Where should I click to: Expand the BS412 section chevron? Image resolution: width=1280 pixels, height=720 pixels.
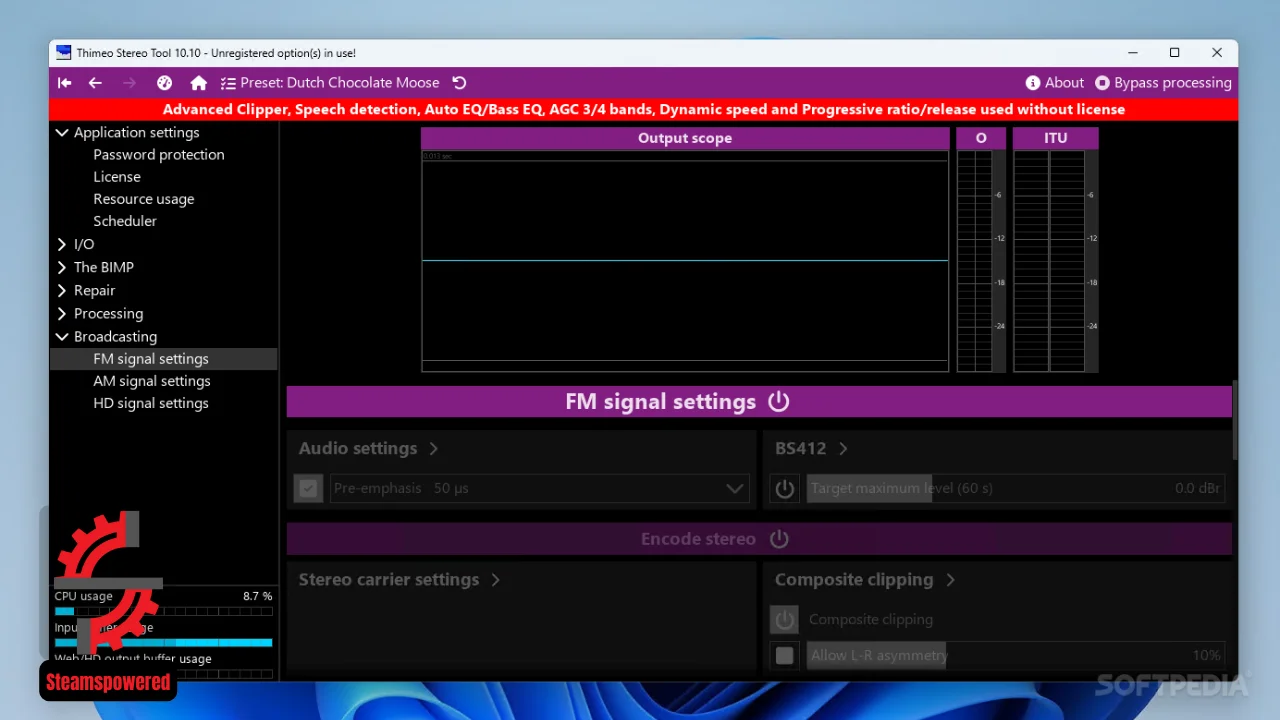[x=843, y=449]
